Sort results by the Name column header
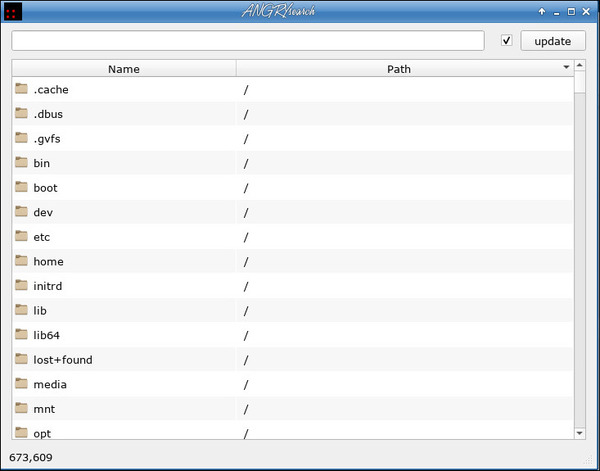This screenshot has width=600, height=471. coord(124,69)
